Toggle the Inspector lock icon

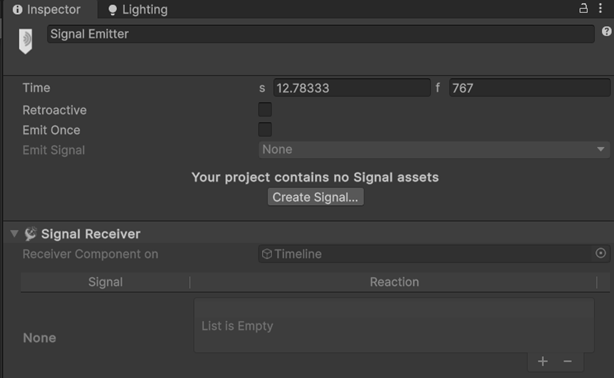583,9
